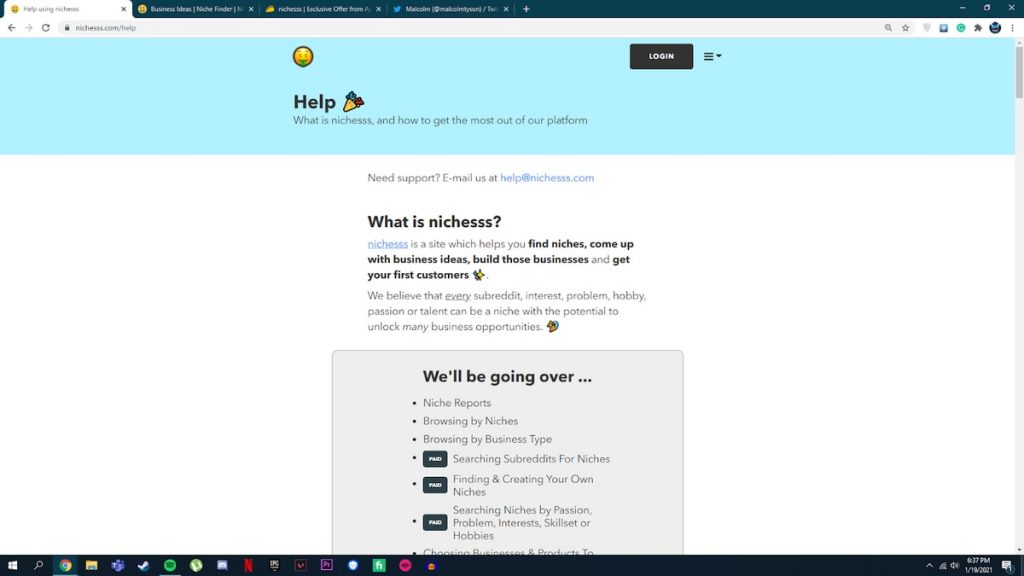Click the nichesss money-face logo

click(x=303, y=57)
